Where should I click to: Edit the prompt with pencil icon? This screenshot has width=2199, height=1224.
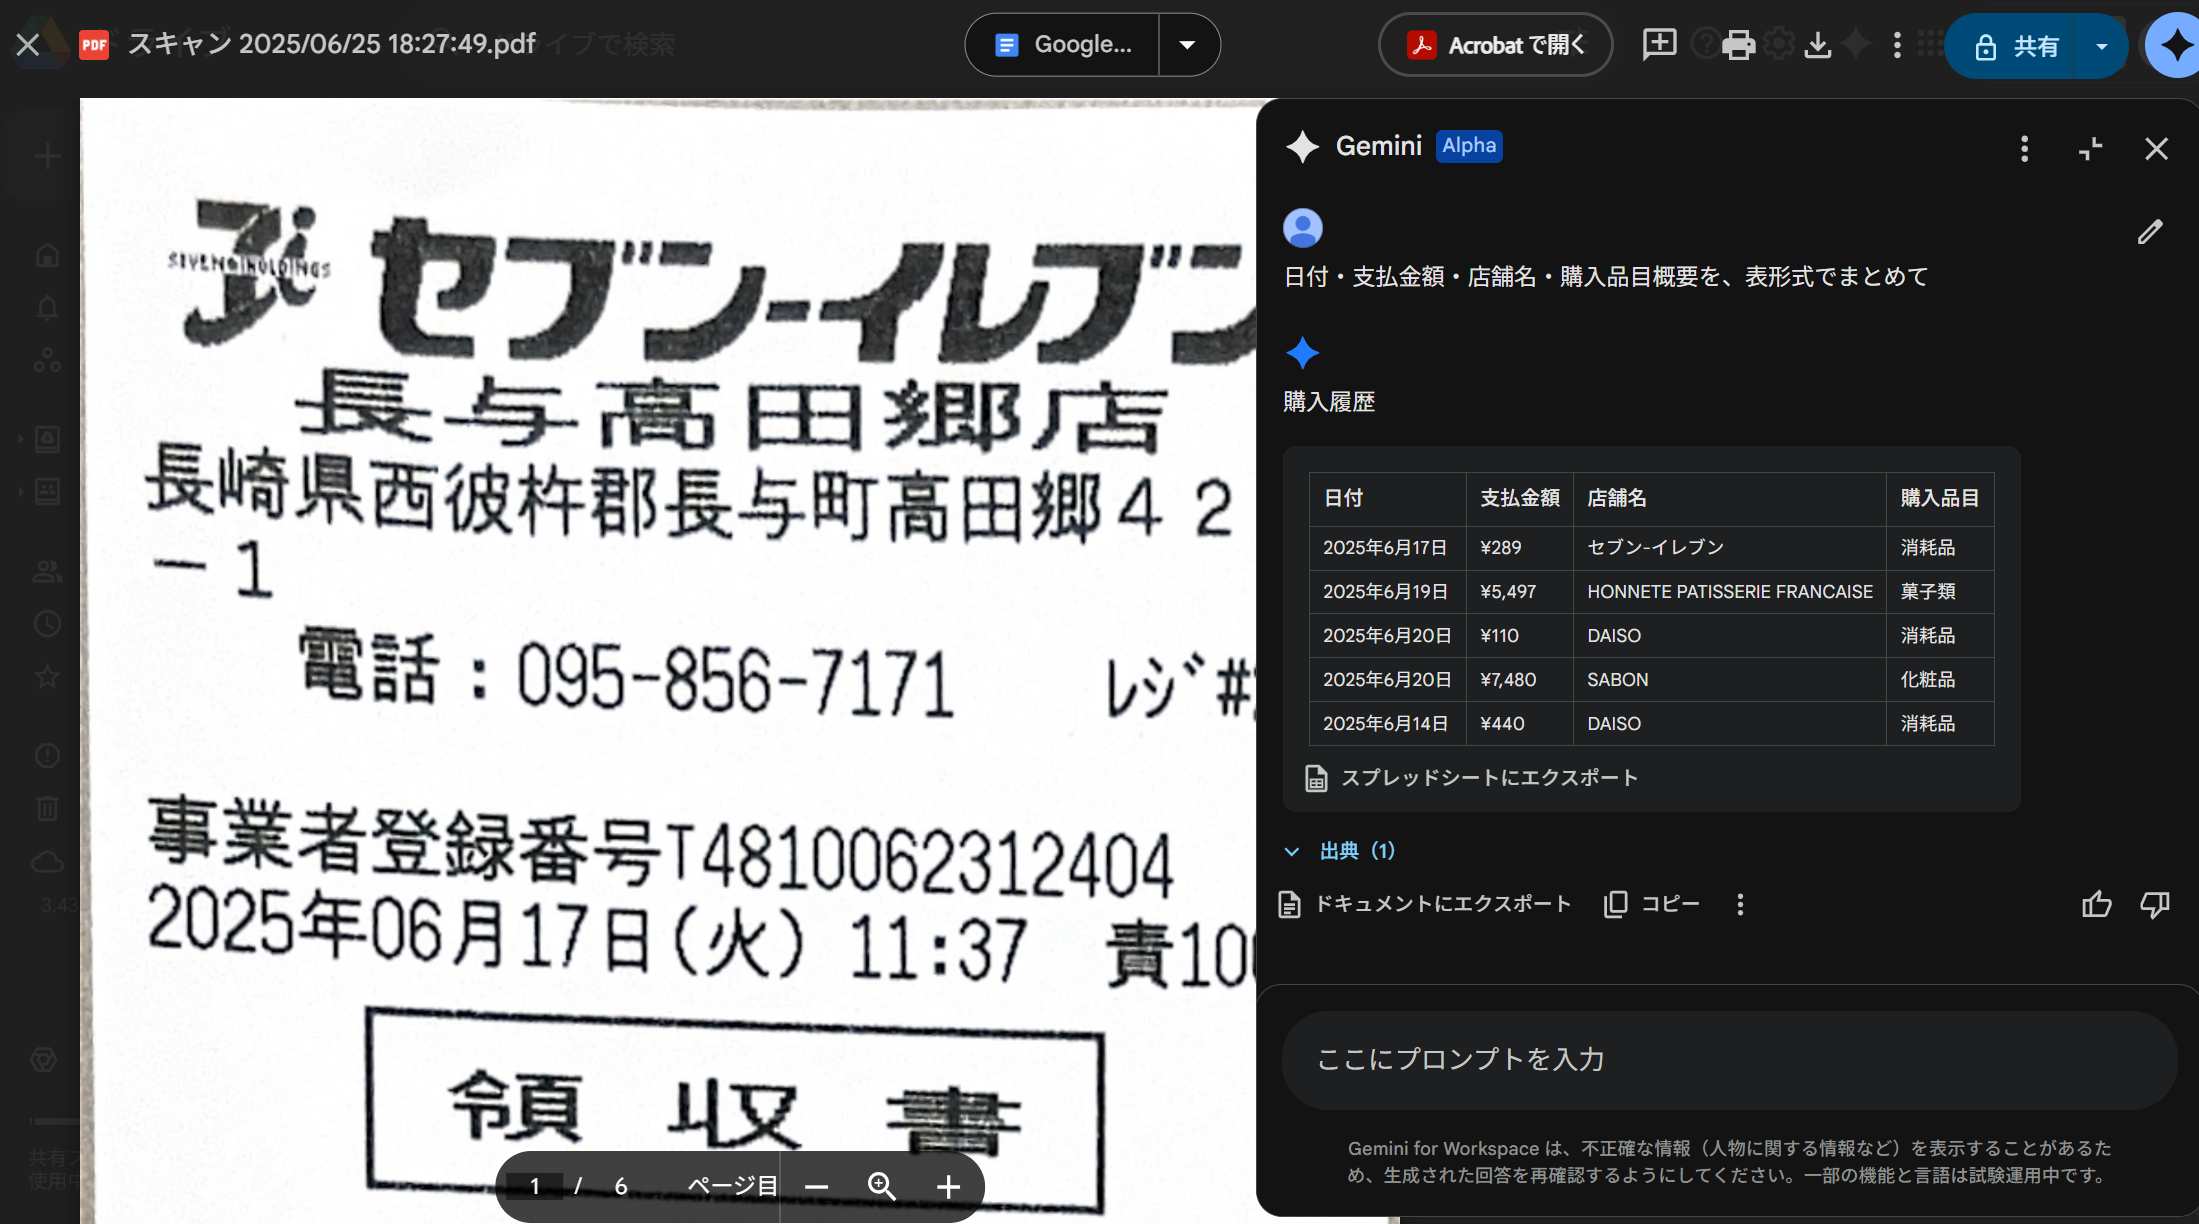[2150, 232]
